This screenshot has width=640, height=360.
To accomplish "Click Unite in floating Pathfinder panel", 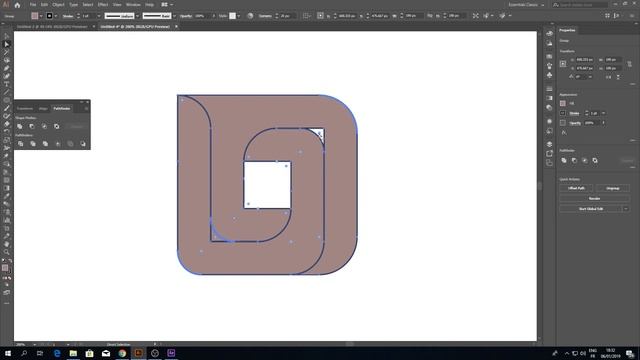I will [x=20, y=127].
